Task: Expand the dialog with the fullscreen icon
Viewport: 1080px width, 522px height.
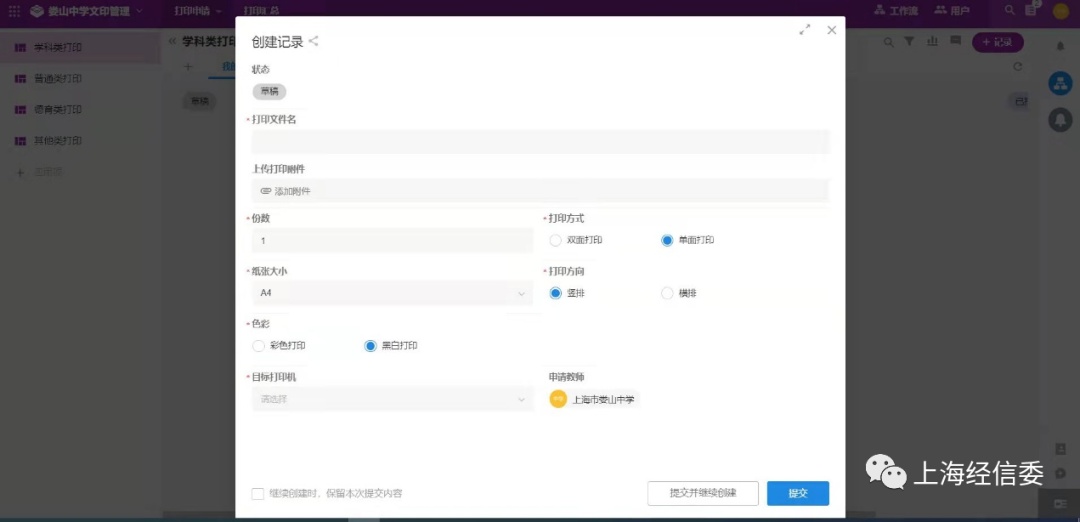Action: click(x=804, y=30)
